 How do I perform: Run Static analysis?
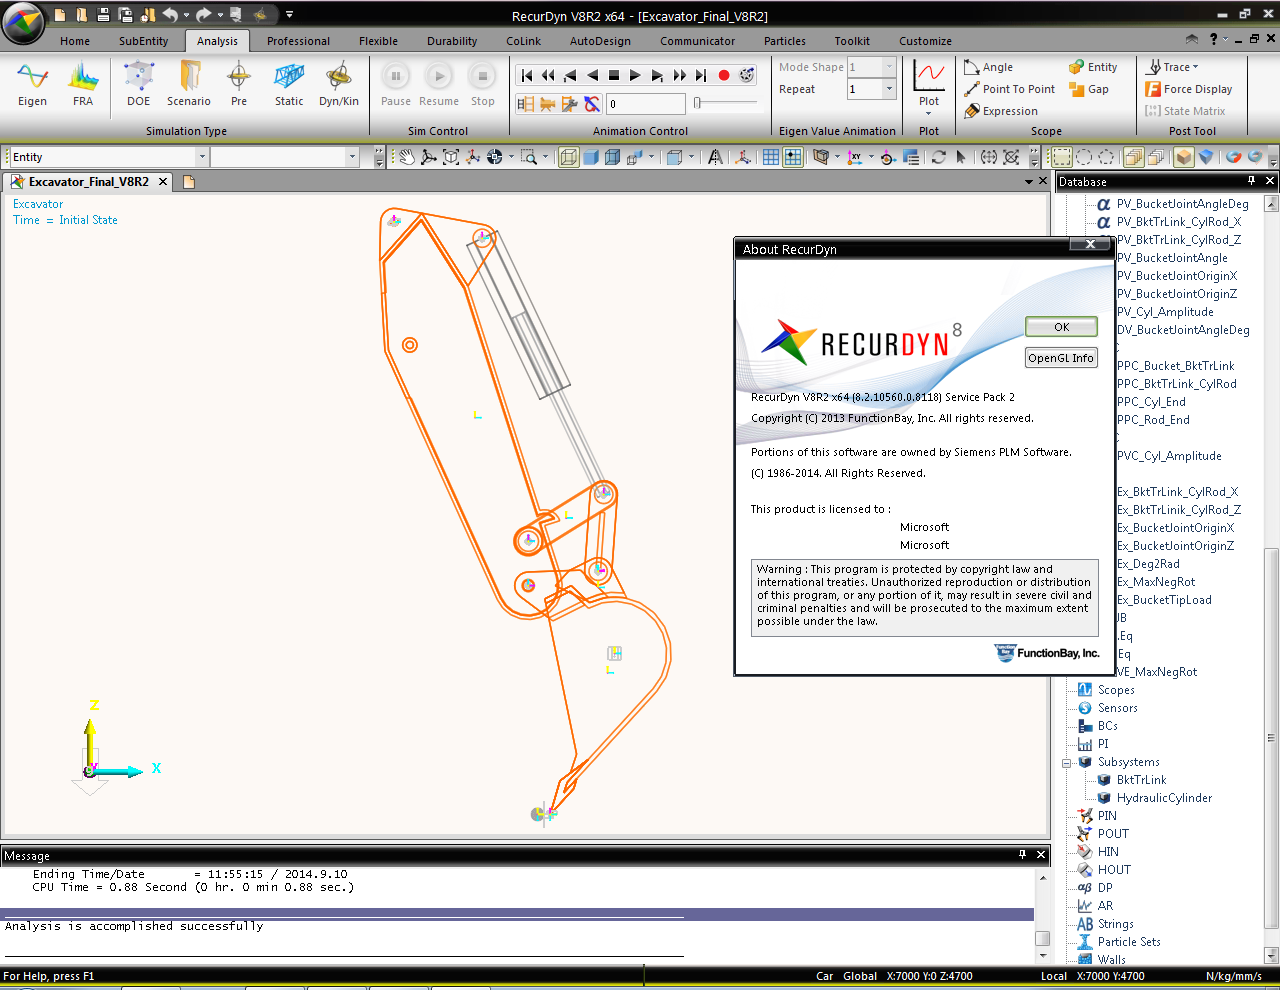point(289,84)
